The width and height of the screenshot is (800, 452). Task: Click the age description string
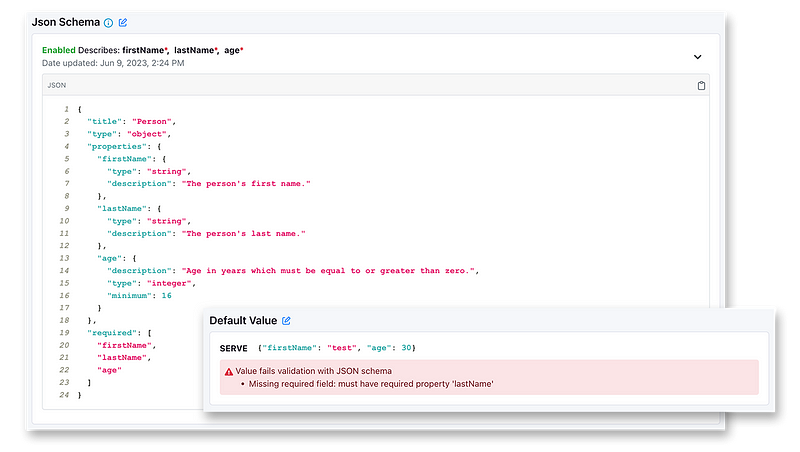pos(328,270)
